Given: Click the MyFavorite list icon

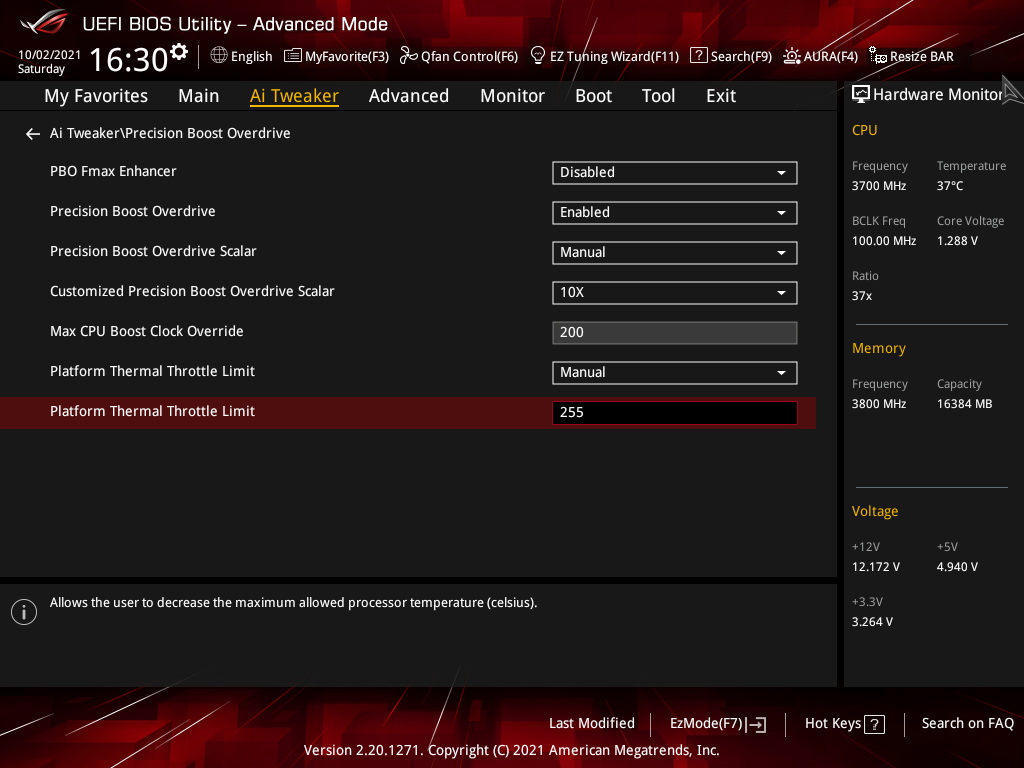Looking at the screenshot, I should tap(293, 56).
